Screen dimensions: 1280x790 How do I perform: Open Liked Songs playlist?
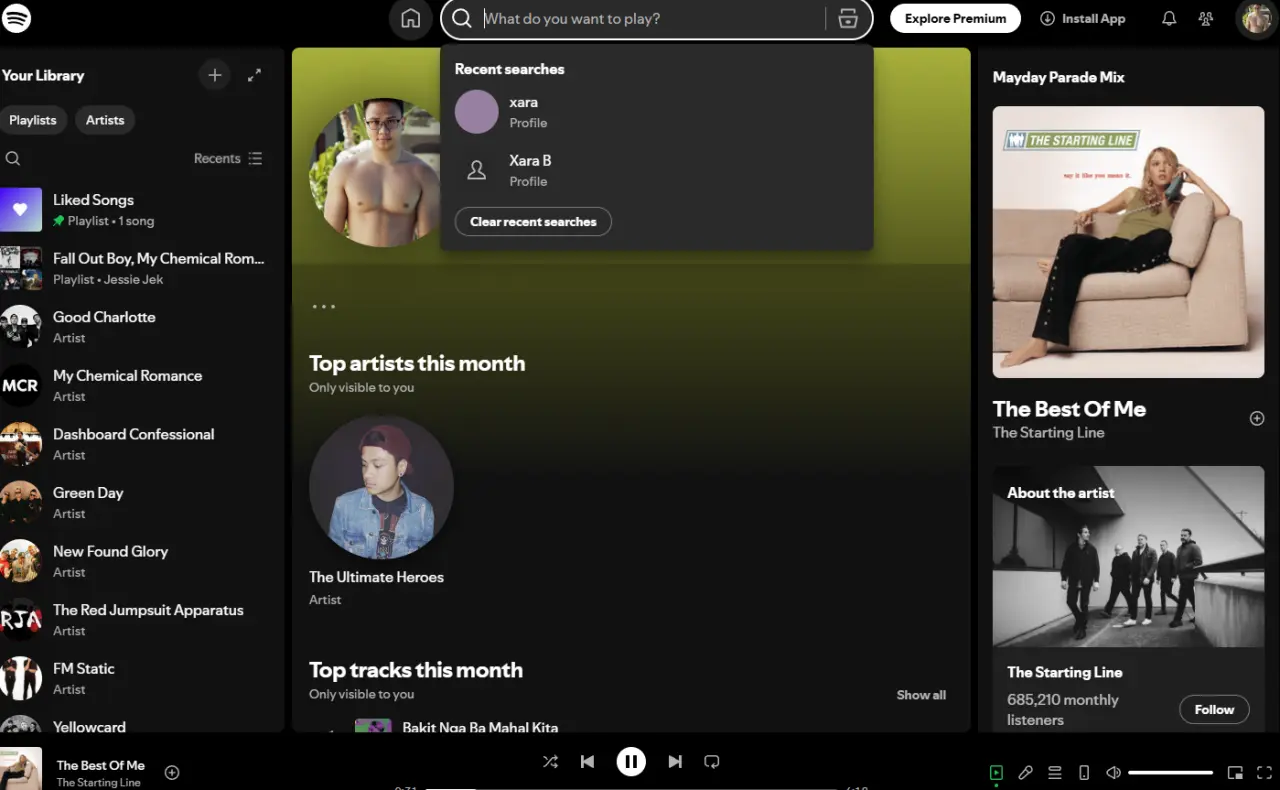click(x=140, y=209)
